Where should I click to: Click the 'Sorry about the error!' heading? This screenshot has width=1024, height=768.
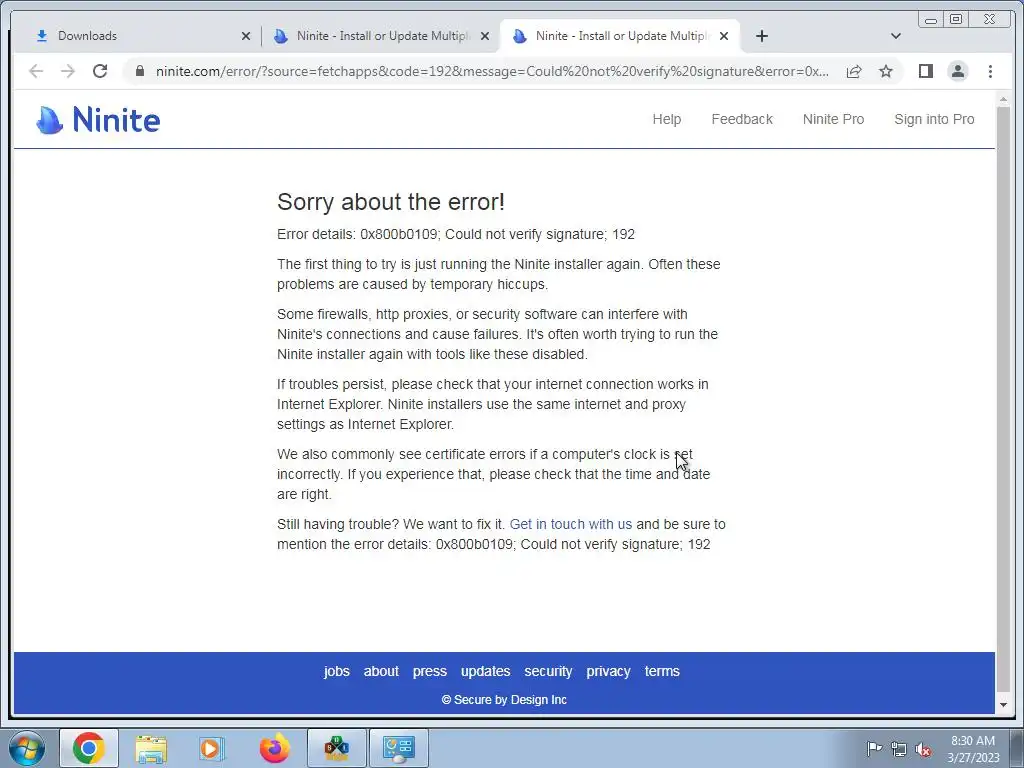[391, 202]
